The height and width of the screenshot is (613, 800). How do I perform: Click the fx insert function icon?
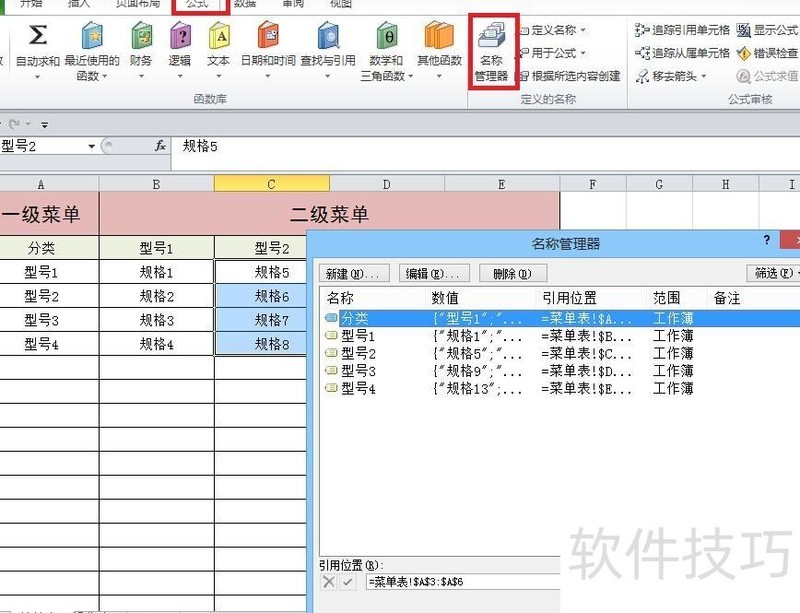[x=160, y=146]
